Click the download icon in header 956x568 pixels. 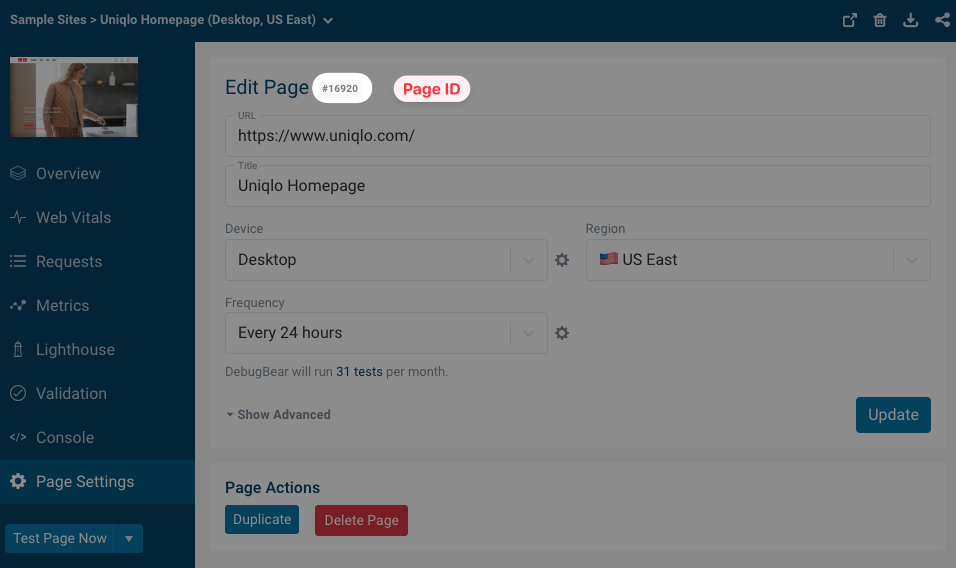click(x=910, y=20)
